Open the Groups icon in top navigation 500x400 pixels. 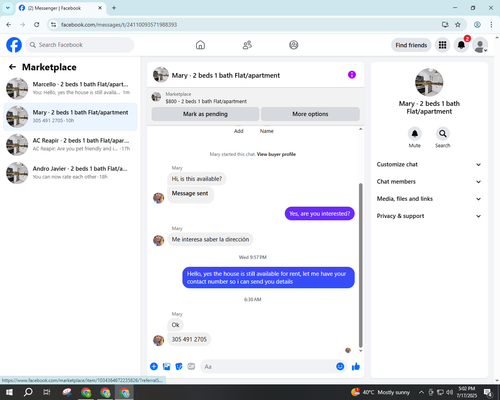click(294, 45)
